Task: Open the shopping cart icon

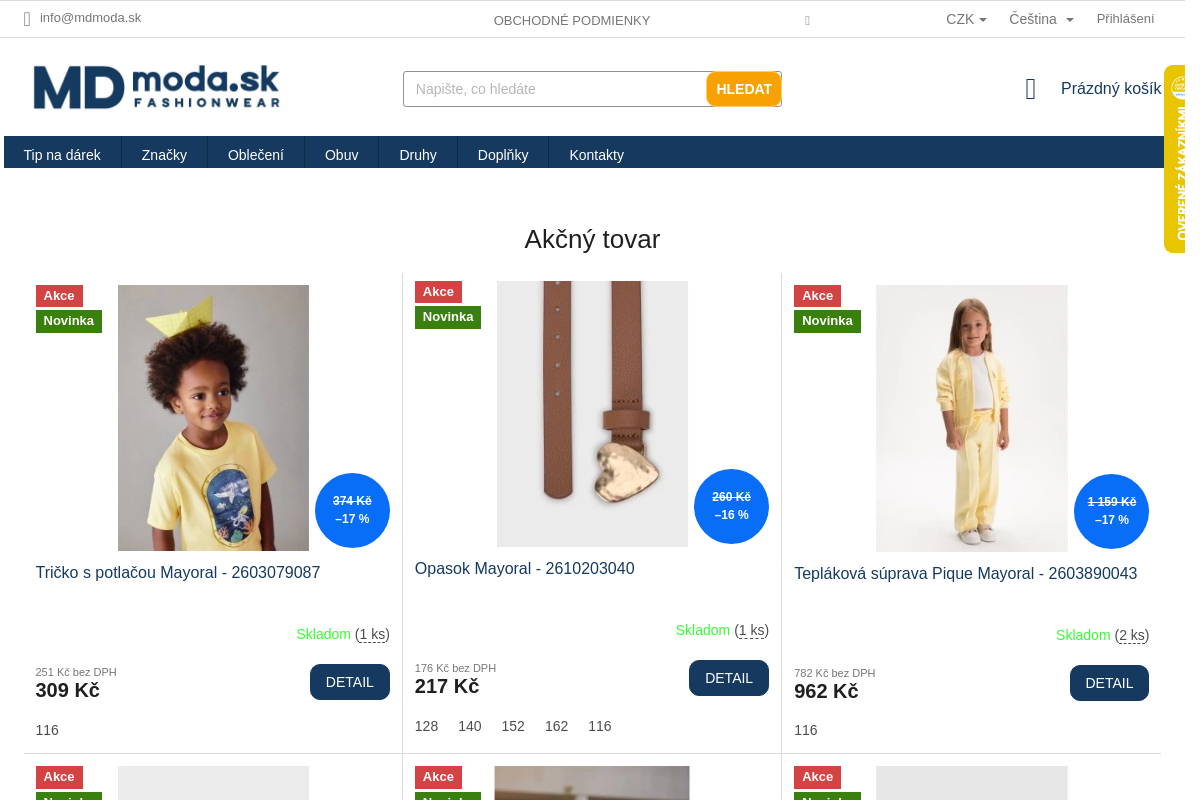Action: point(1031,89)
